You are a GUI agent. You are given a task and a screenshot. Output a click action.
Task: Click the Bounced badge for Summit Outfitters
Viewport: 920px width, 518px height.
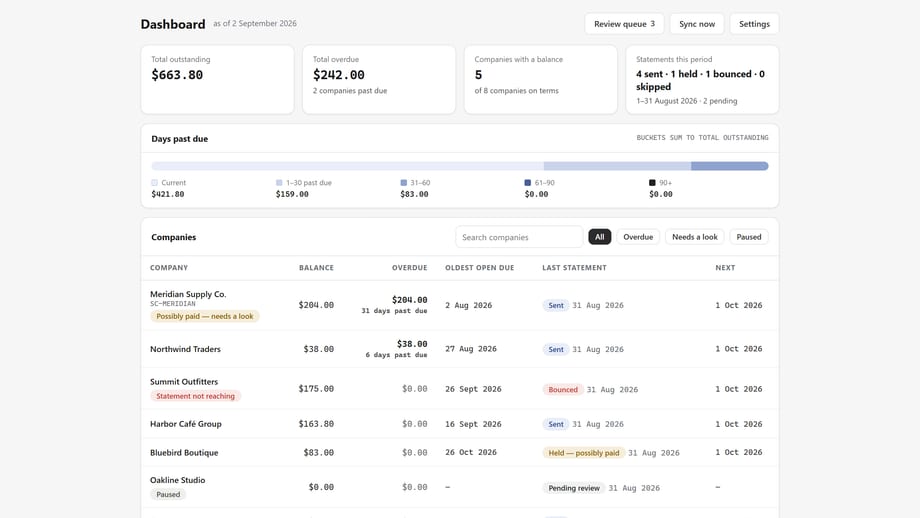[563, 390]
